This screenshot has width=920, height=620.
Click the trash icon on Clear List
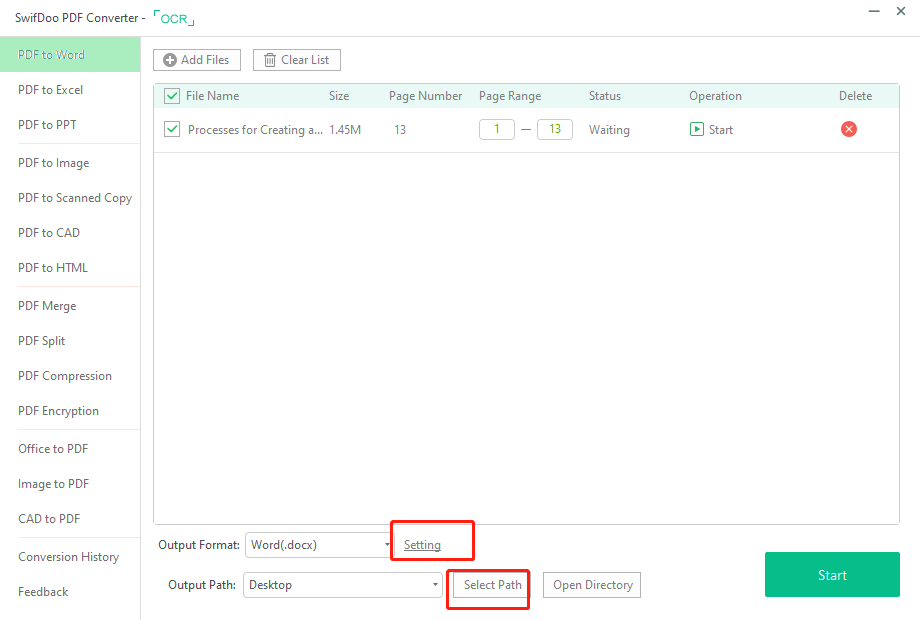tap(269, 60)
